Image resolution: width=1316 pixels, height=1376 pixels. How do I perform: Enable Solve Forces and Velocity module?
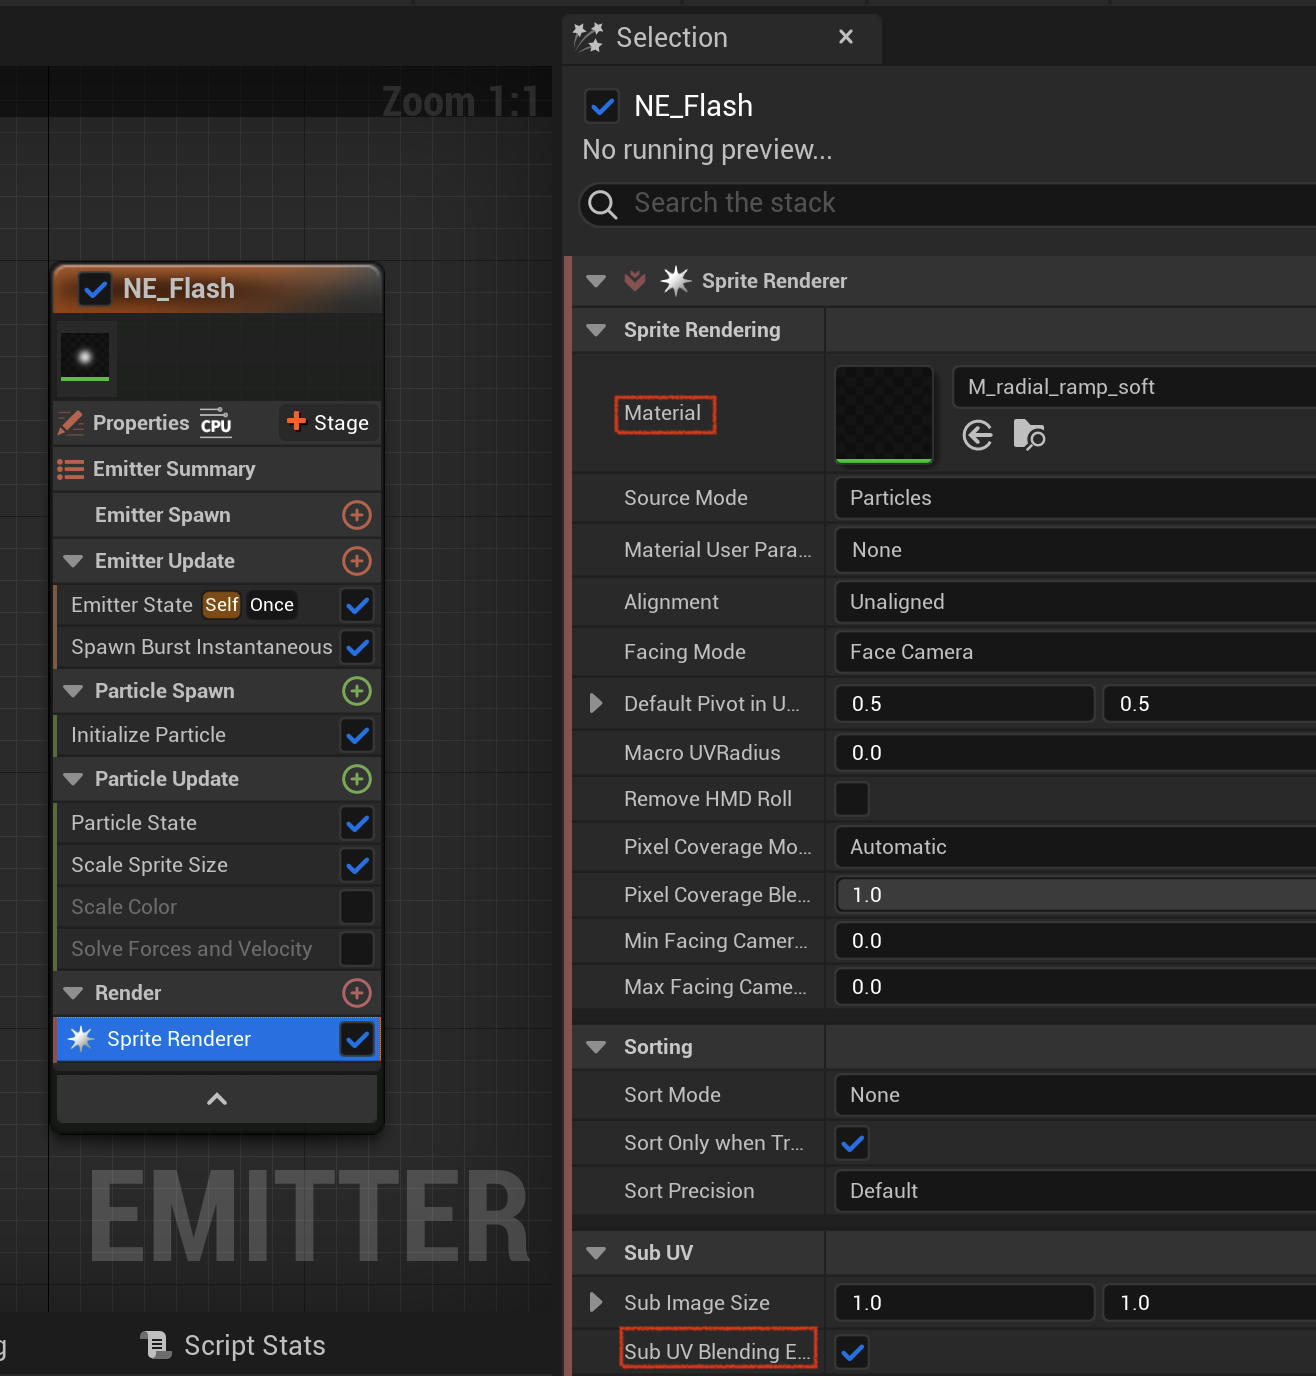(357, 949)
